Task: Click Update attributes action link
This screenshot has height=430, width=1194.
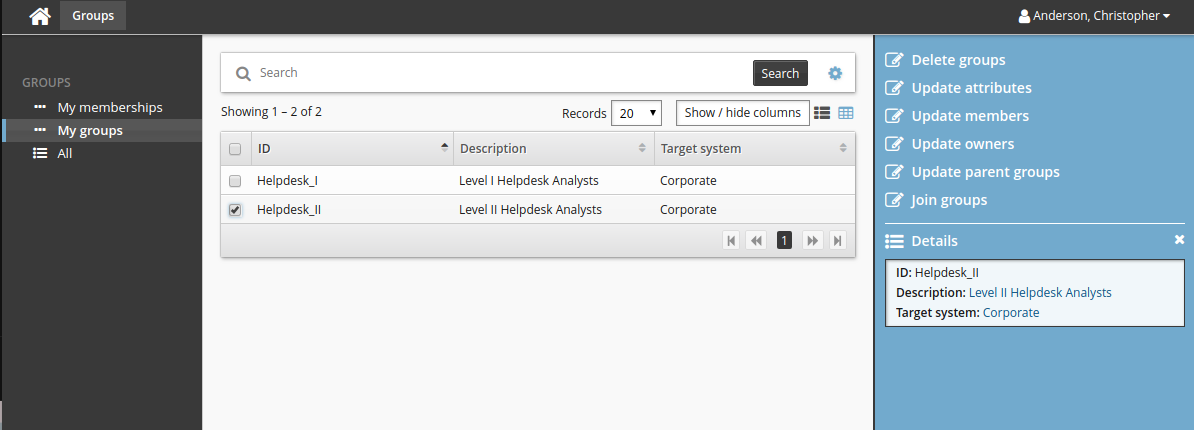Action: pyautogui.click(x=972, y=88)
